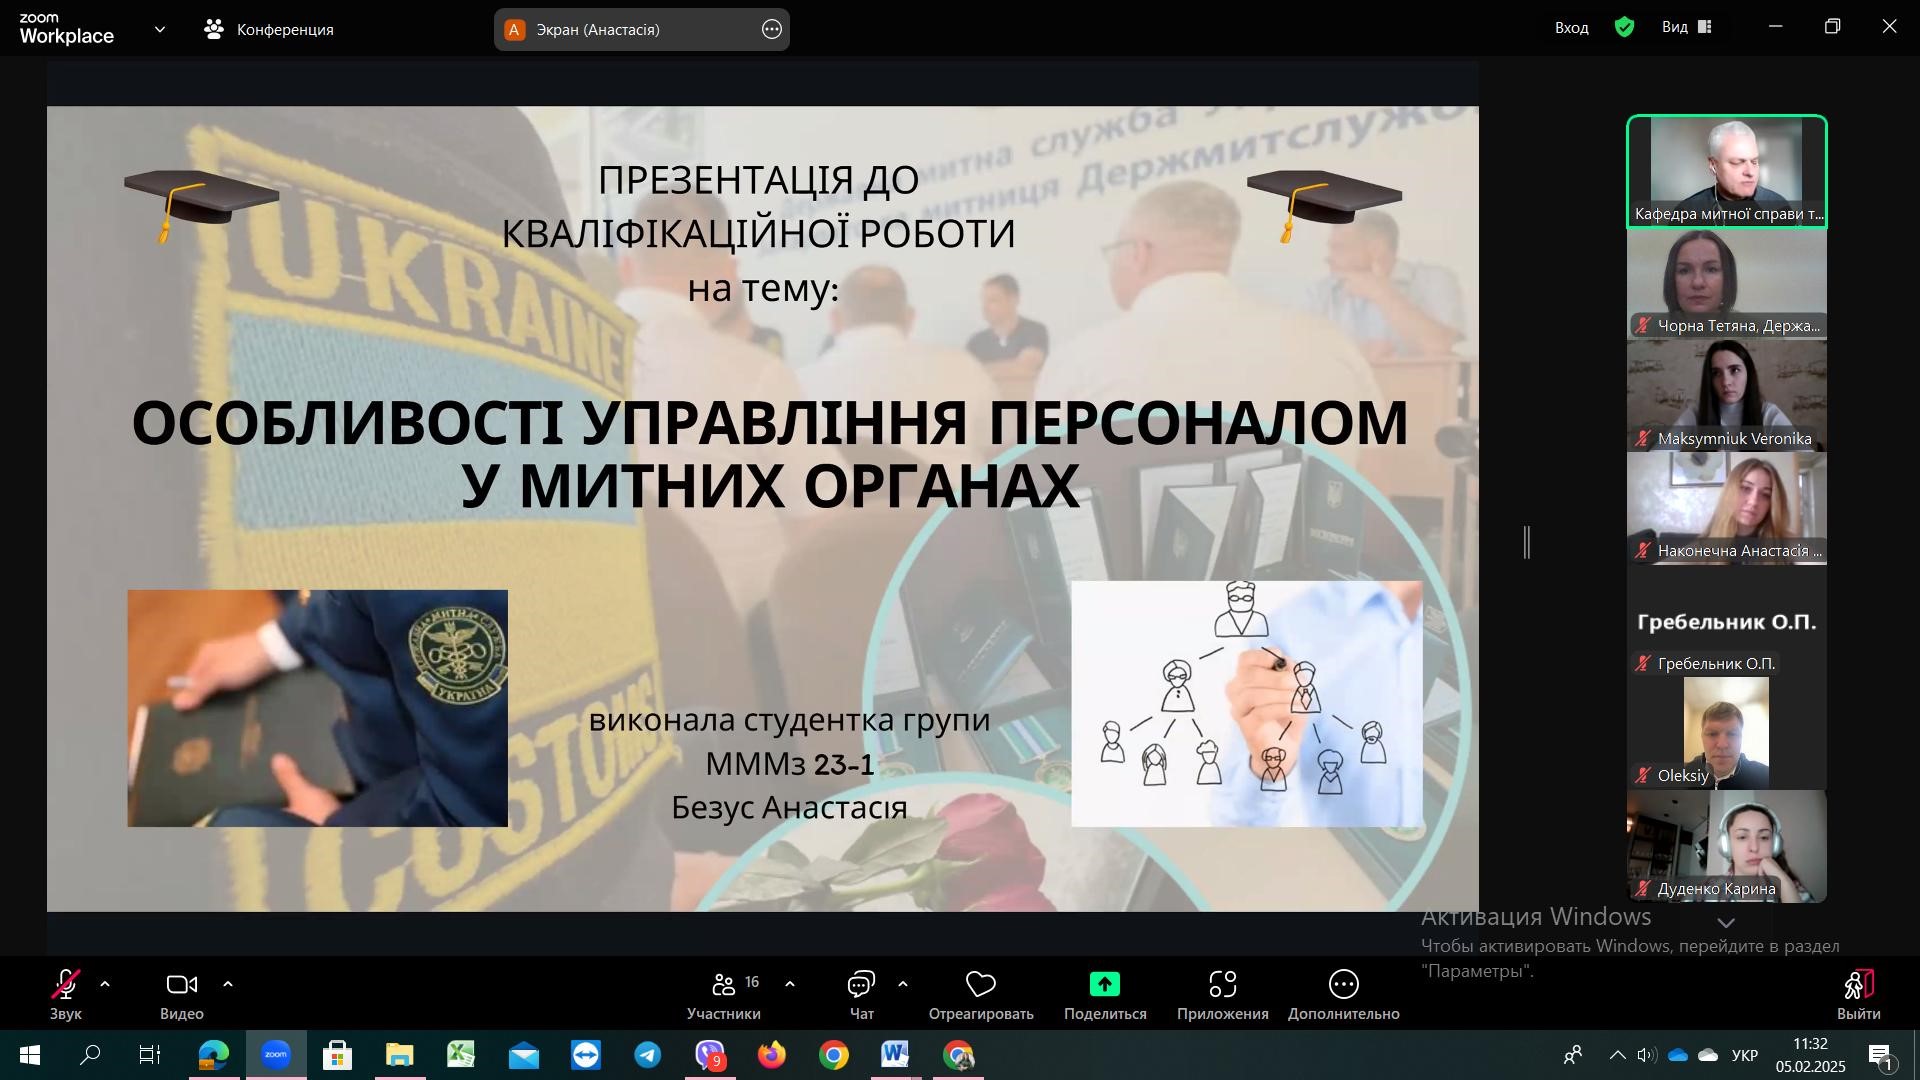Open the Конференция tab
The image size is (1920, 1080).
click(270, 30)
